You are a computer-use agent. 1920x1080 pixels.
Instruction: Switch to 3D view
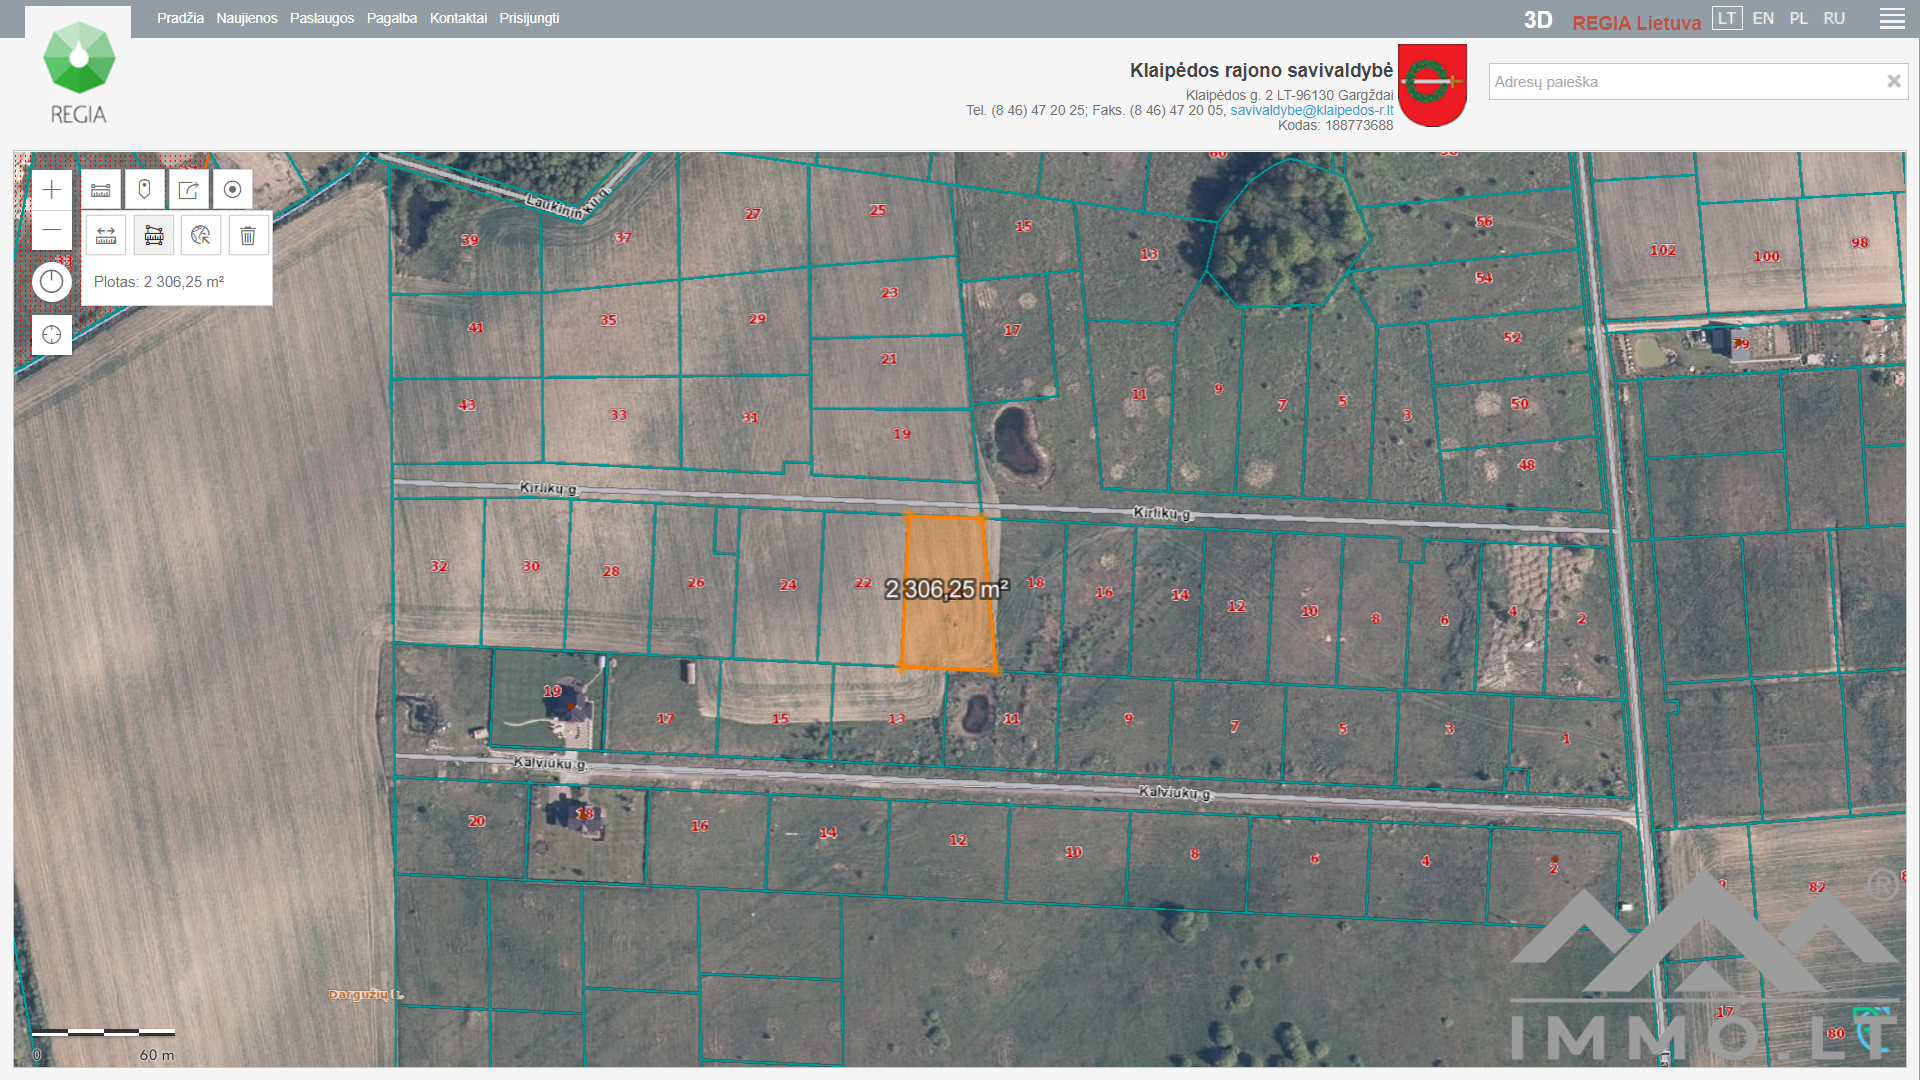(x=1538, y=20)
